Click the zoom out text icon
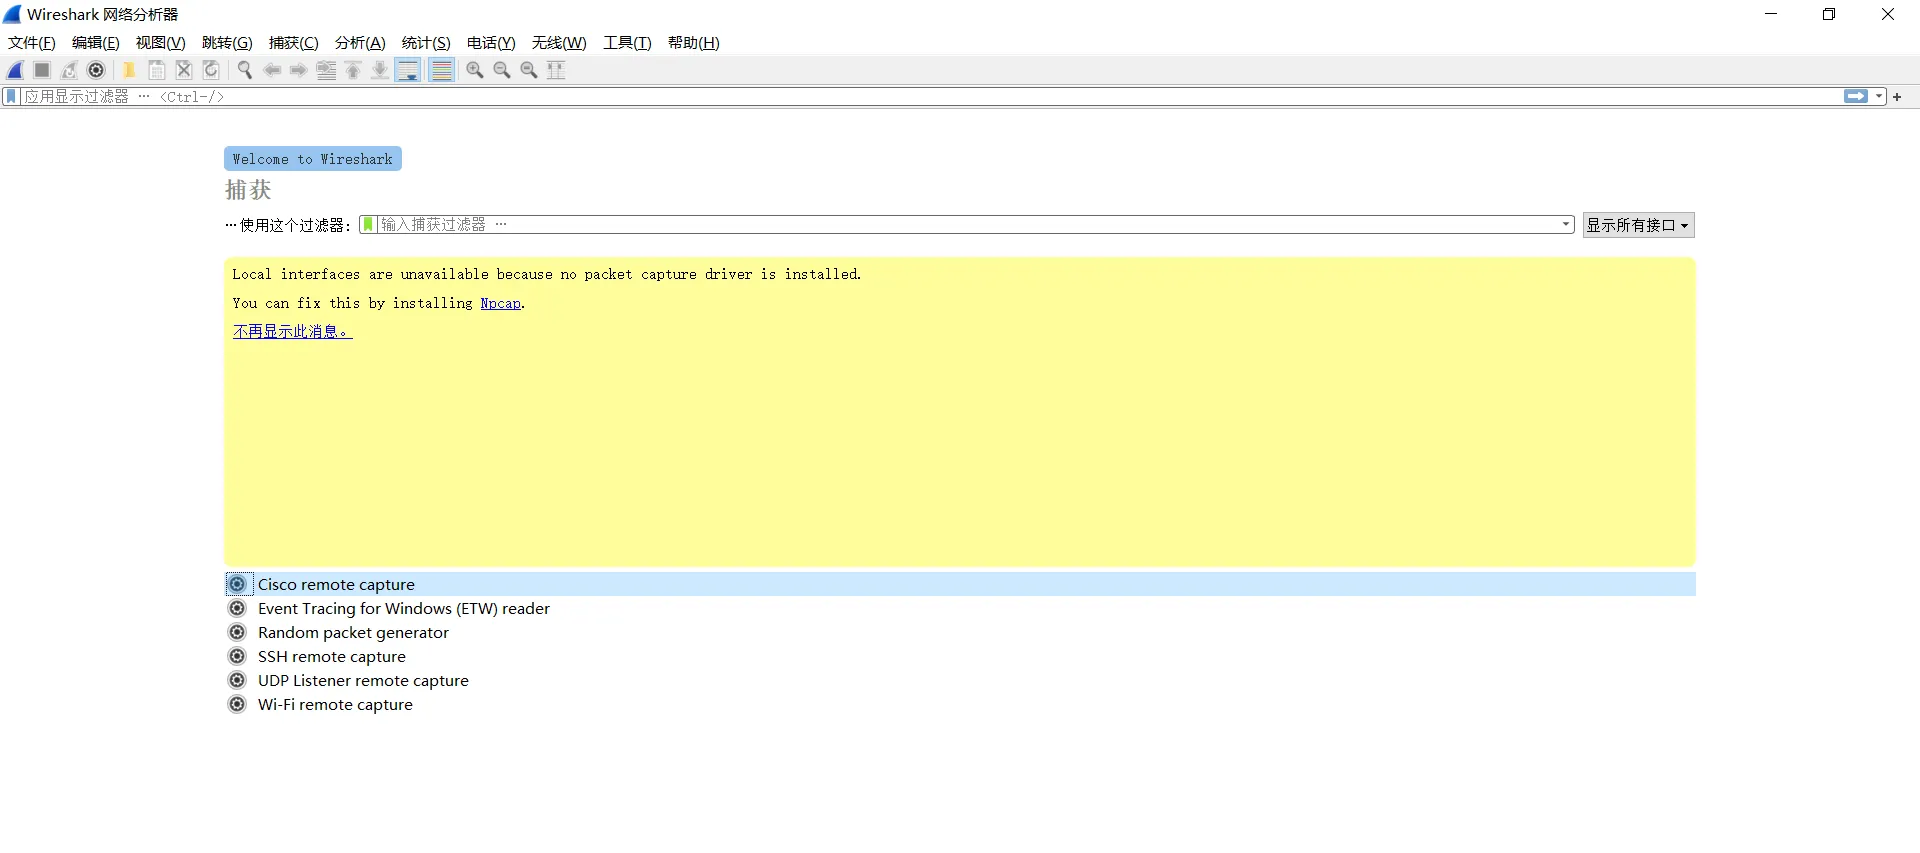This screenshot has width=1920, height=853. (502, 70)
